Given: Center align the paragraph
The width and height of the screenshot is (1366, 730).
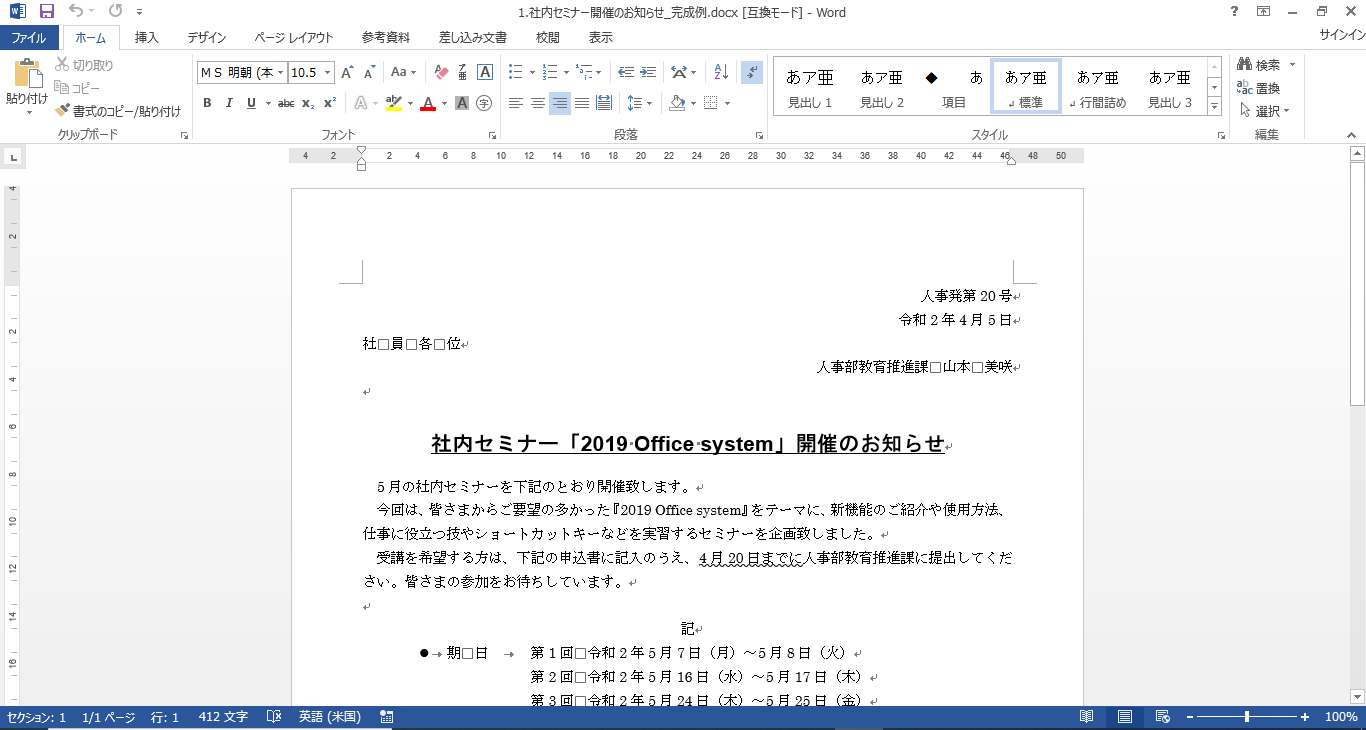Looking at the screenshot, I should coord(538,103).
